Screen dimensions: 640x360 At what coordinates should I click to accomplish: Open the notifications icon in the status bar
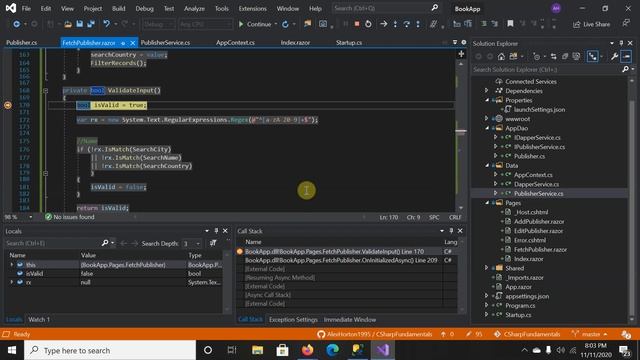click(626, 334)
